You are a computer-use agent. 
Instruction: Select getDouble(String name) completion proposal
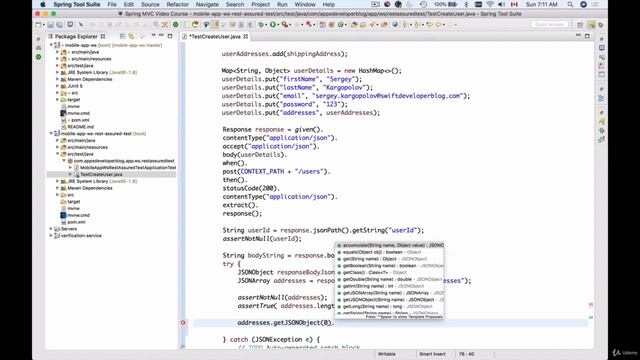pyautogui.click(x=389, y=279)
